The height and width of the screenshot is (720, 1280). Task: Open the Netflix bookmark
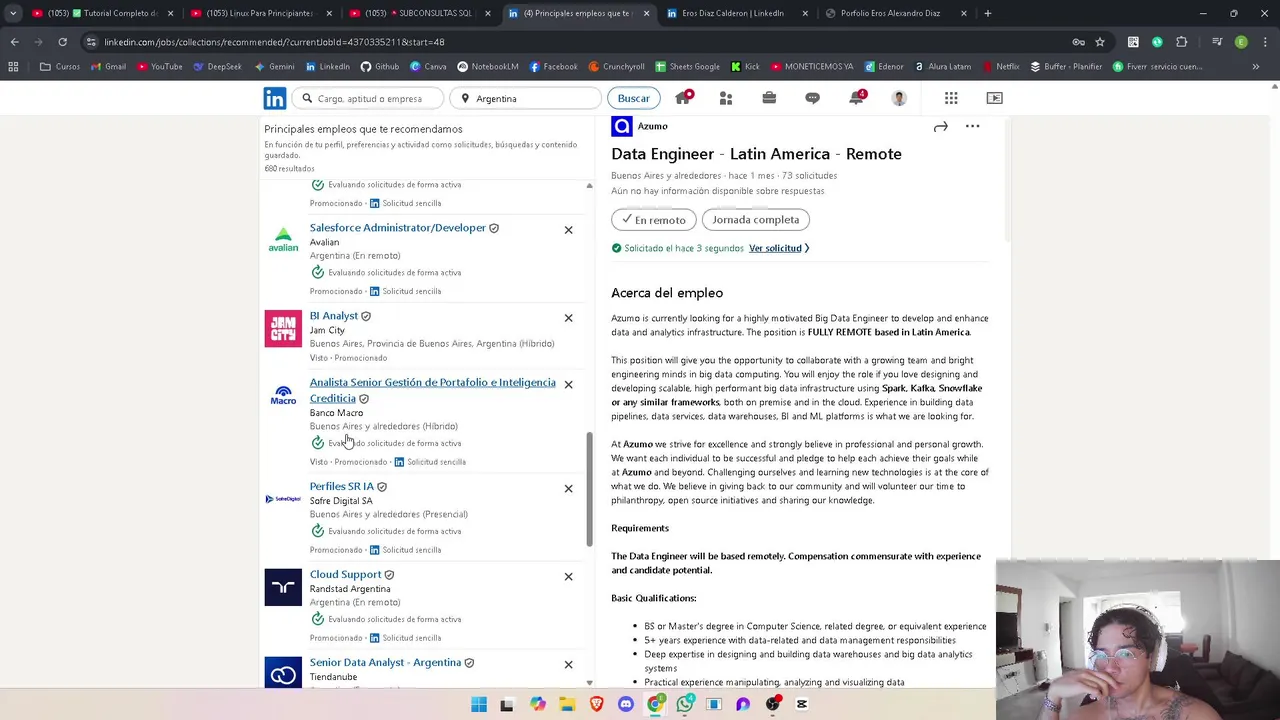click(x=1000, y=67)
